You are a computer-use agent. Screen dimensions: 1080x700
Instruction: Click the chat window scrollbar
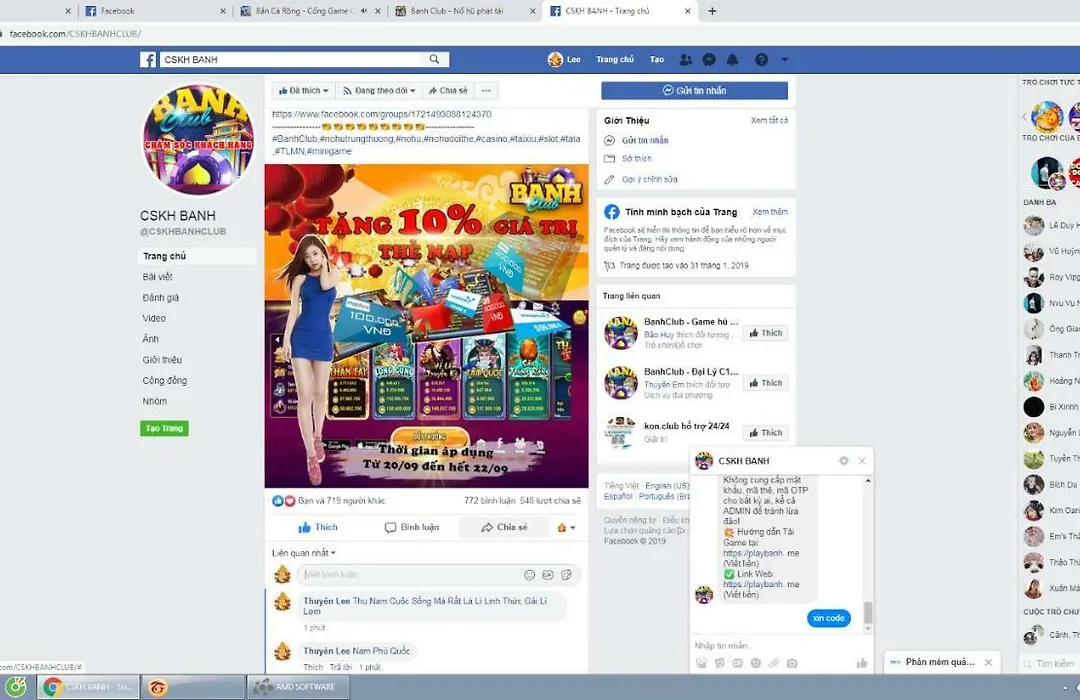(868, 612)
